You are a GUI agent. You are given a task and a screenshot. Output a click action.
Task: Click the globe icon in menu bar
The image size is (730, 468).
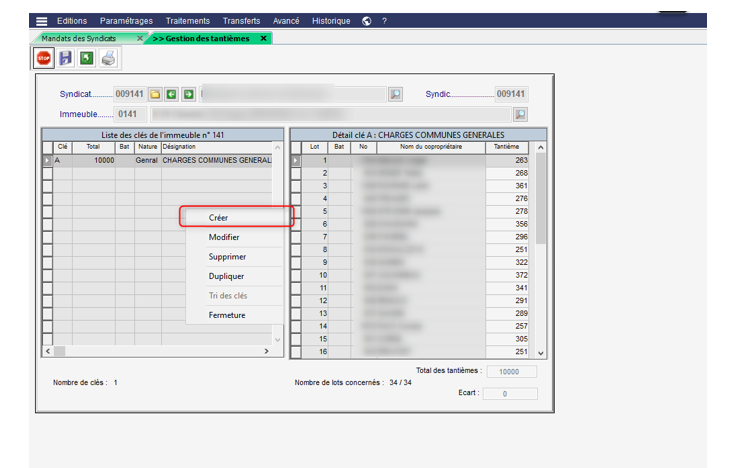pos(367,21)
